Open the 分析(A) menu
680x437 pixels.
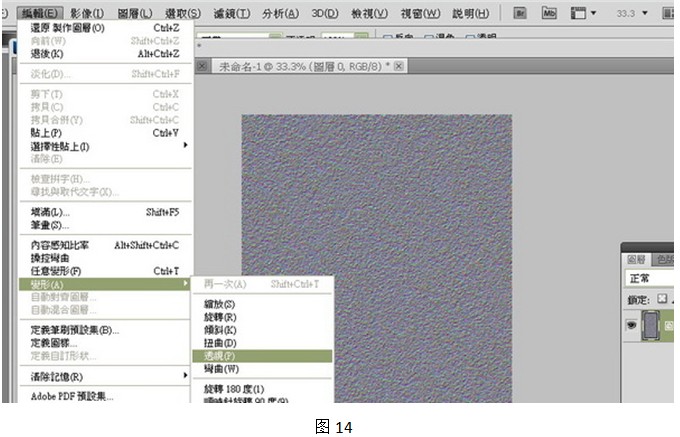coord(280,13)
